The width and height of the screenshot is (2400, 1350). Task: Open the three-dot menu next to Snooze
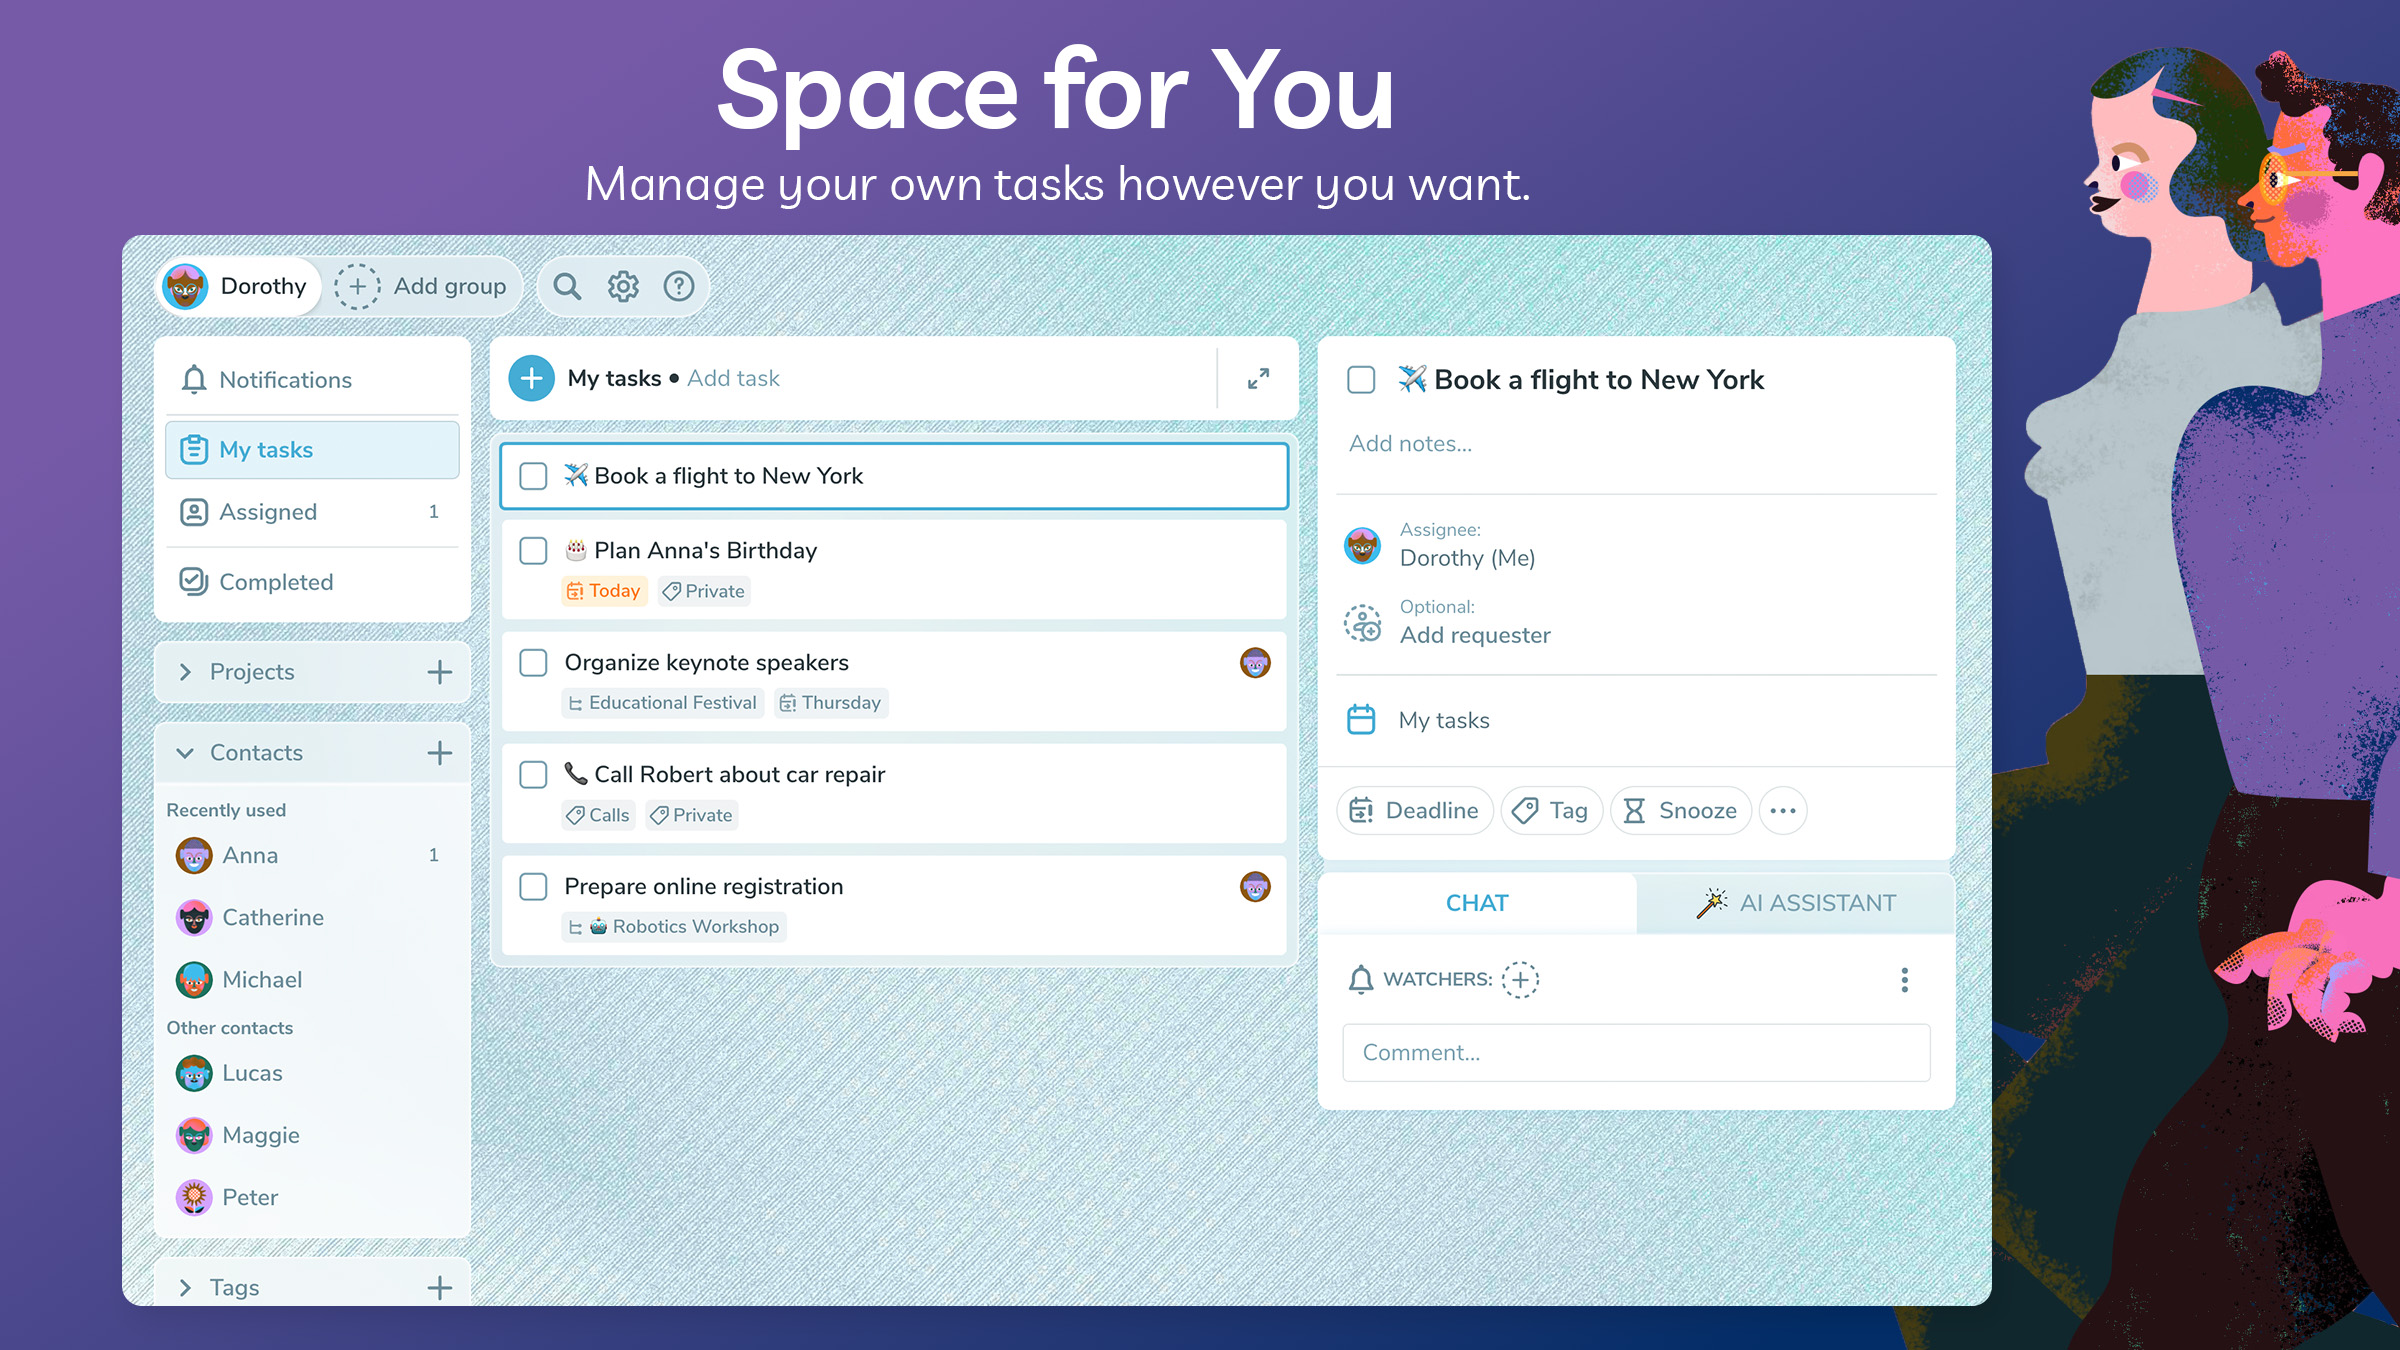click(x=1783, y=811)
